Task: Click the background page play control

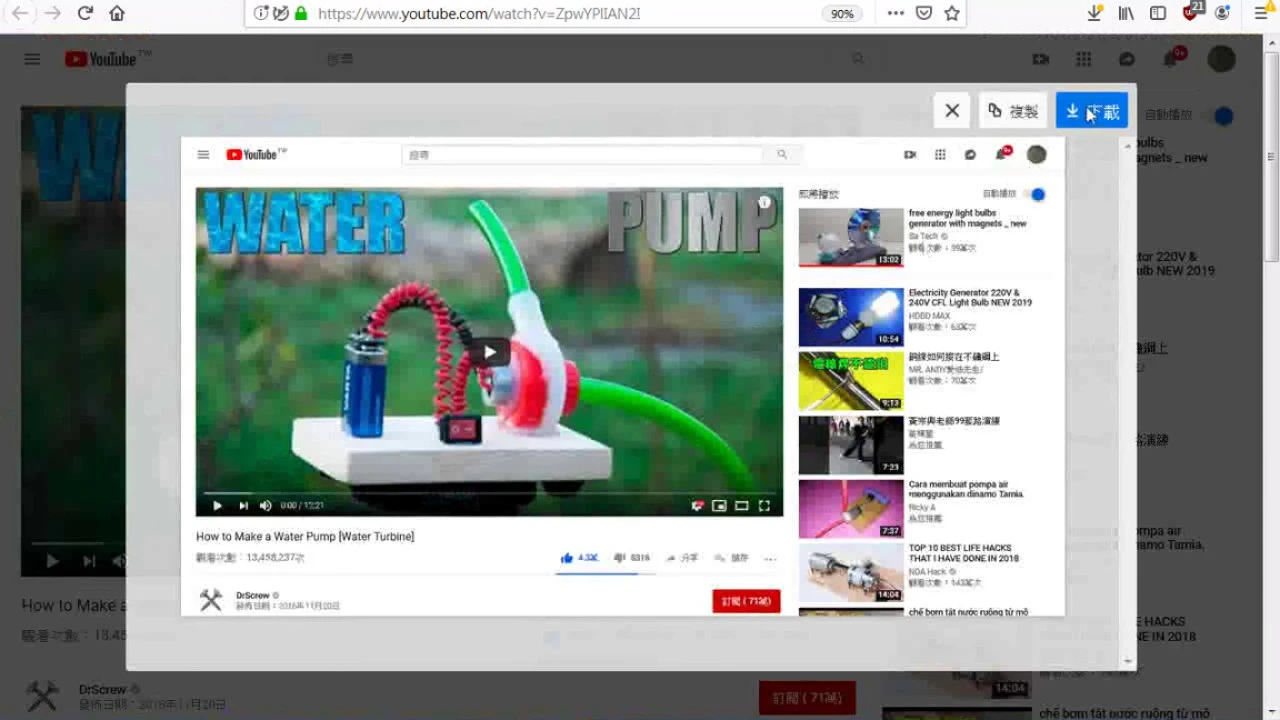Action: pyautogui.click(x=52, y=561)
